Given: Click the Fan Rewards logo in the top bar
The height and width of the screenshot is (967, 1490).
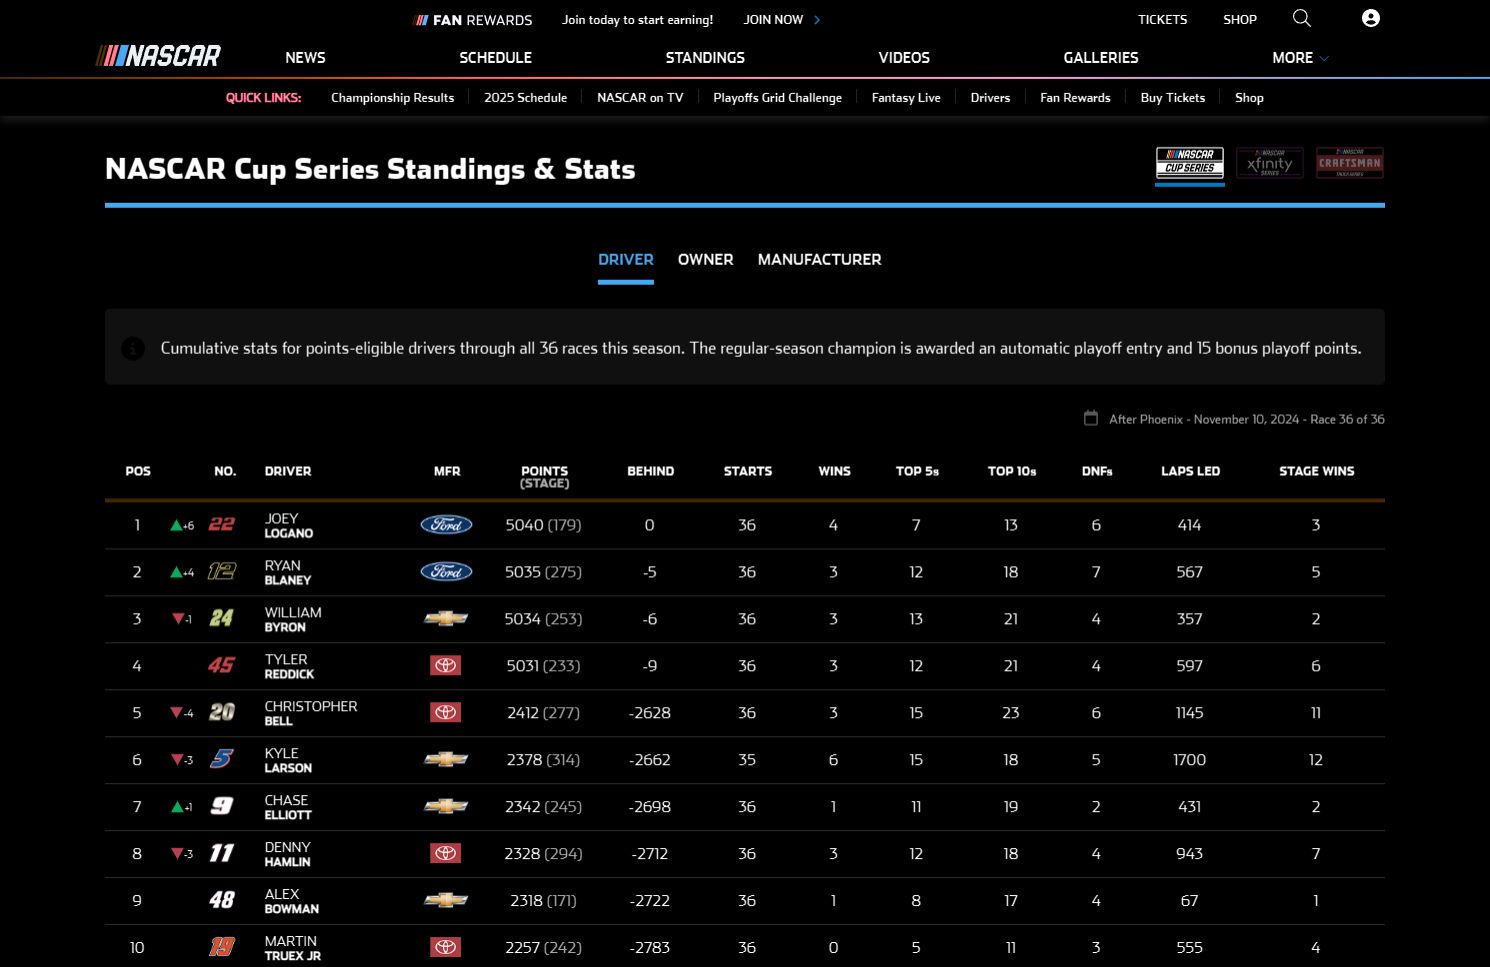Looking at the screenshot, I should point(474,20).
